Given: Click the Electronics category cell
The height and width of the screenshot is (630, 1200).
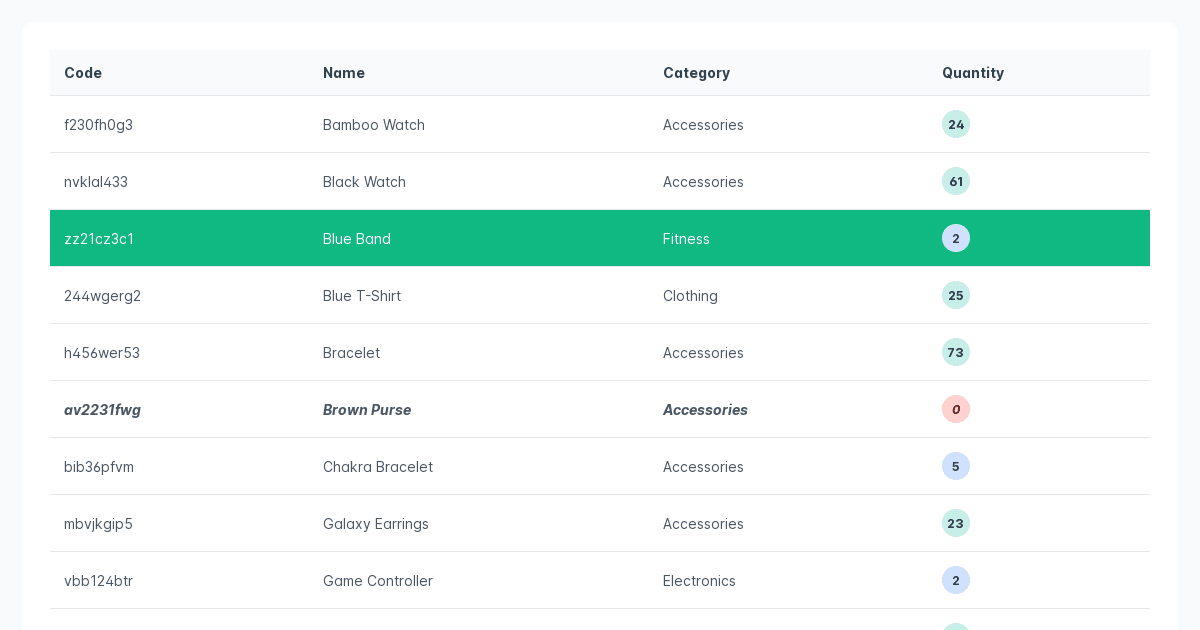Looking at the screenshot, I should coord(699,581).
